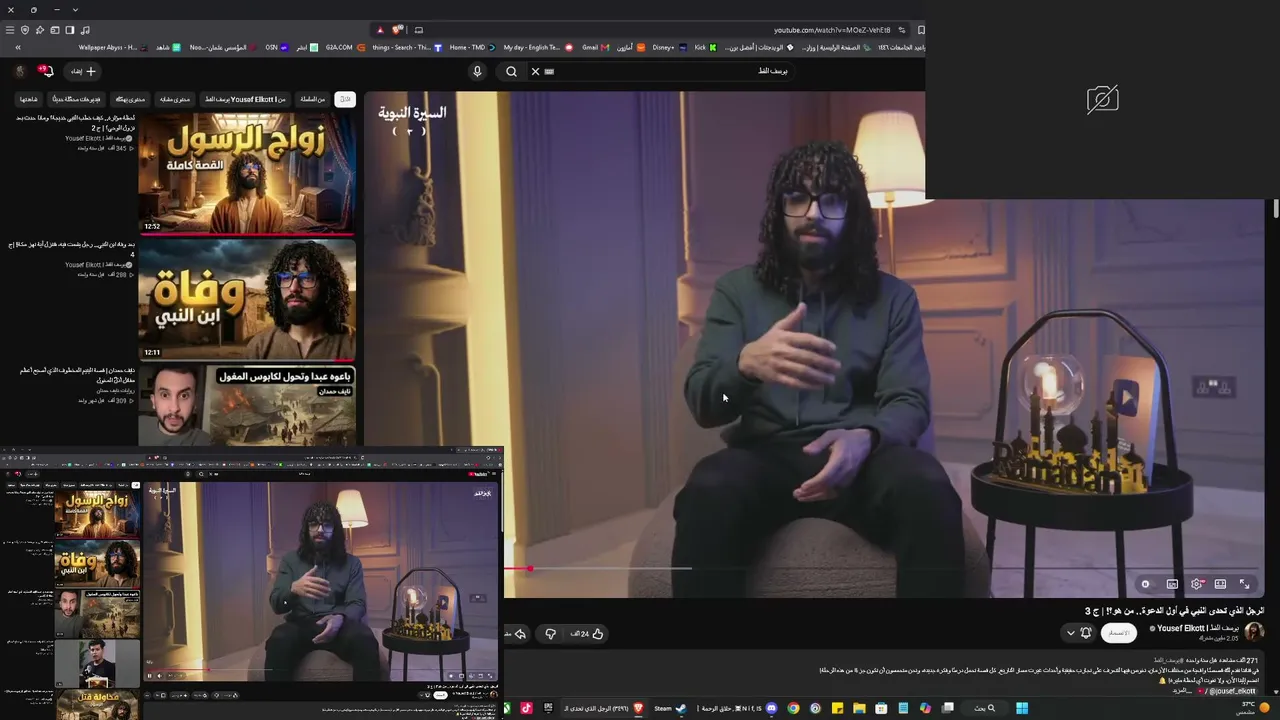Screen dimensions: 1280x720
Task: Open the Brave main menu hamburger
Action: point(10,30)
